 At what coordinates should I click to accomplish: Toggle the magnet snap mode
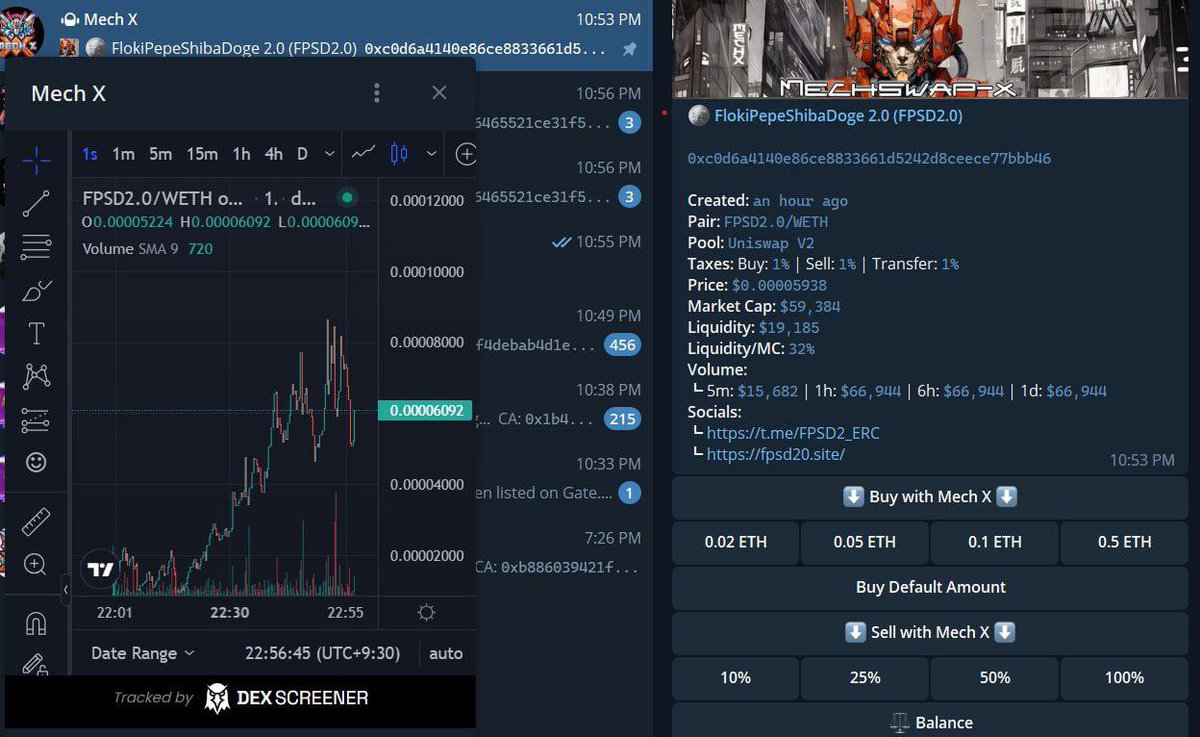pyautogui.click(x=37, y=624)
